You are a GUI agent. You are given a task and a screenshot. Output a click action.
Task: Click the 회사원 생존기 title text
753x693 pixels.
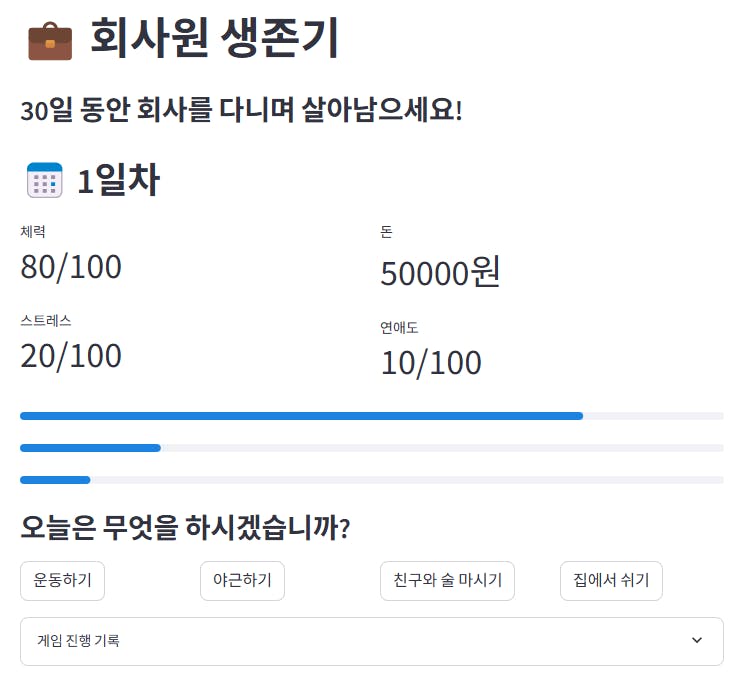[214, 40]
